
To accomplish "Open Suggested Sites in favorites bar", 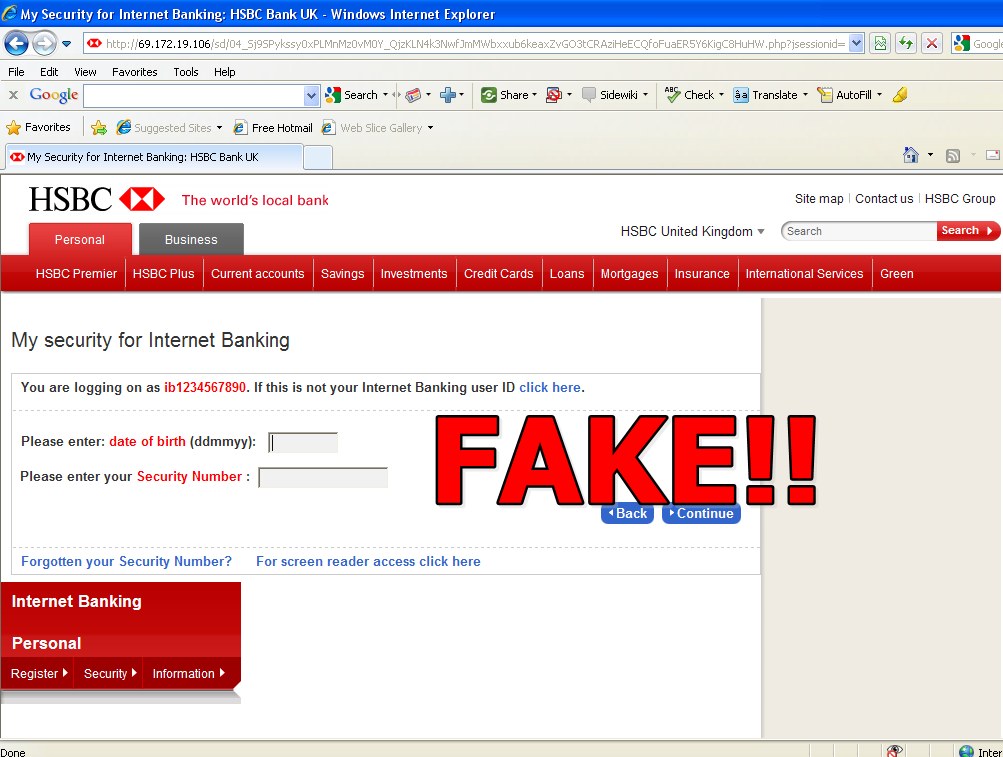I will [x=170, y=127].
